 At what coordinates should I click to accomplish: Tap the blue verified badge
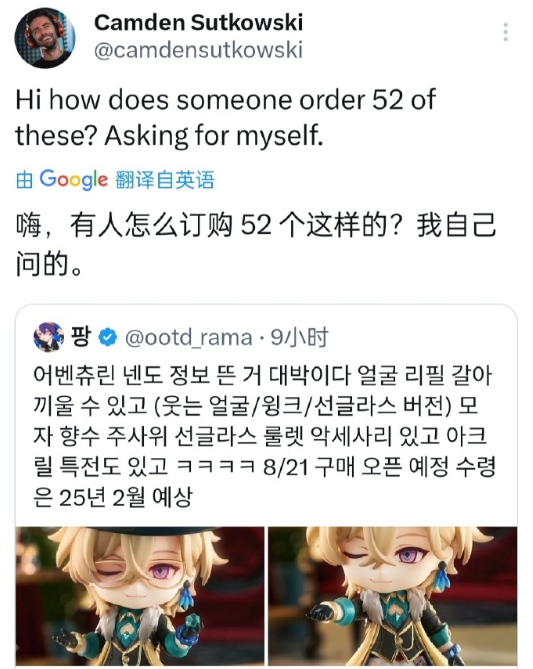click(x=108, y=337)
